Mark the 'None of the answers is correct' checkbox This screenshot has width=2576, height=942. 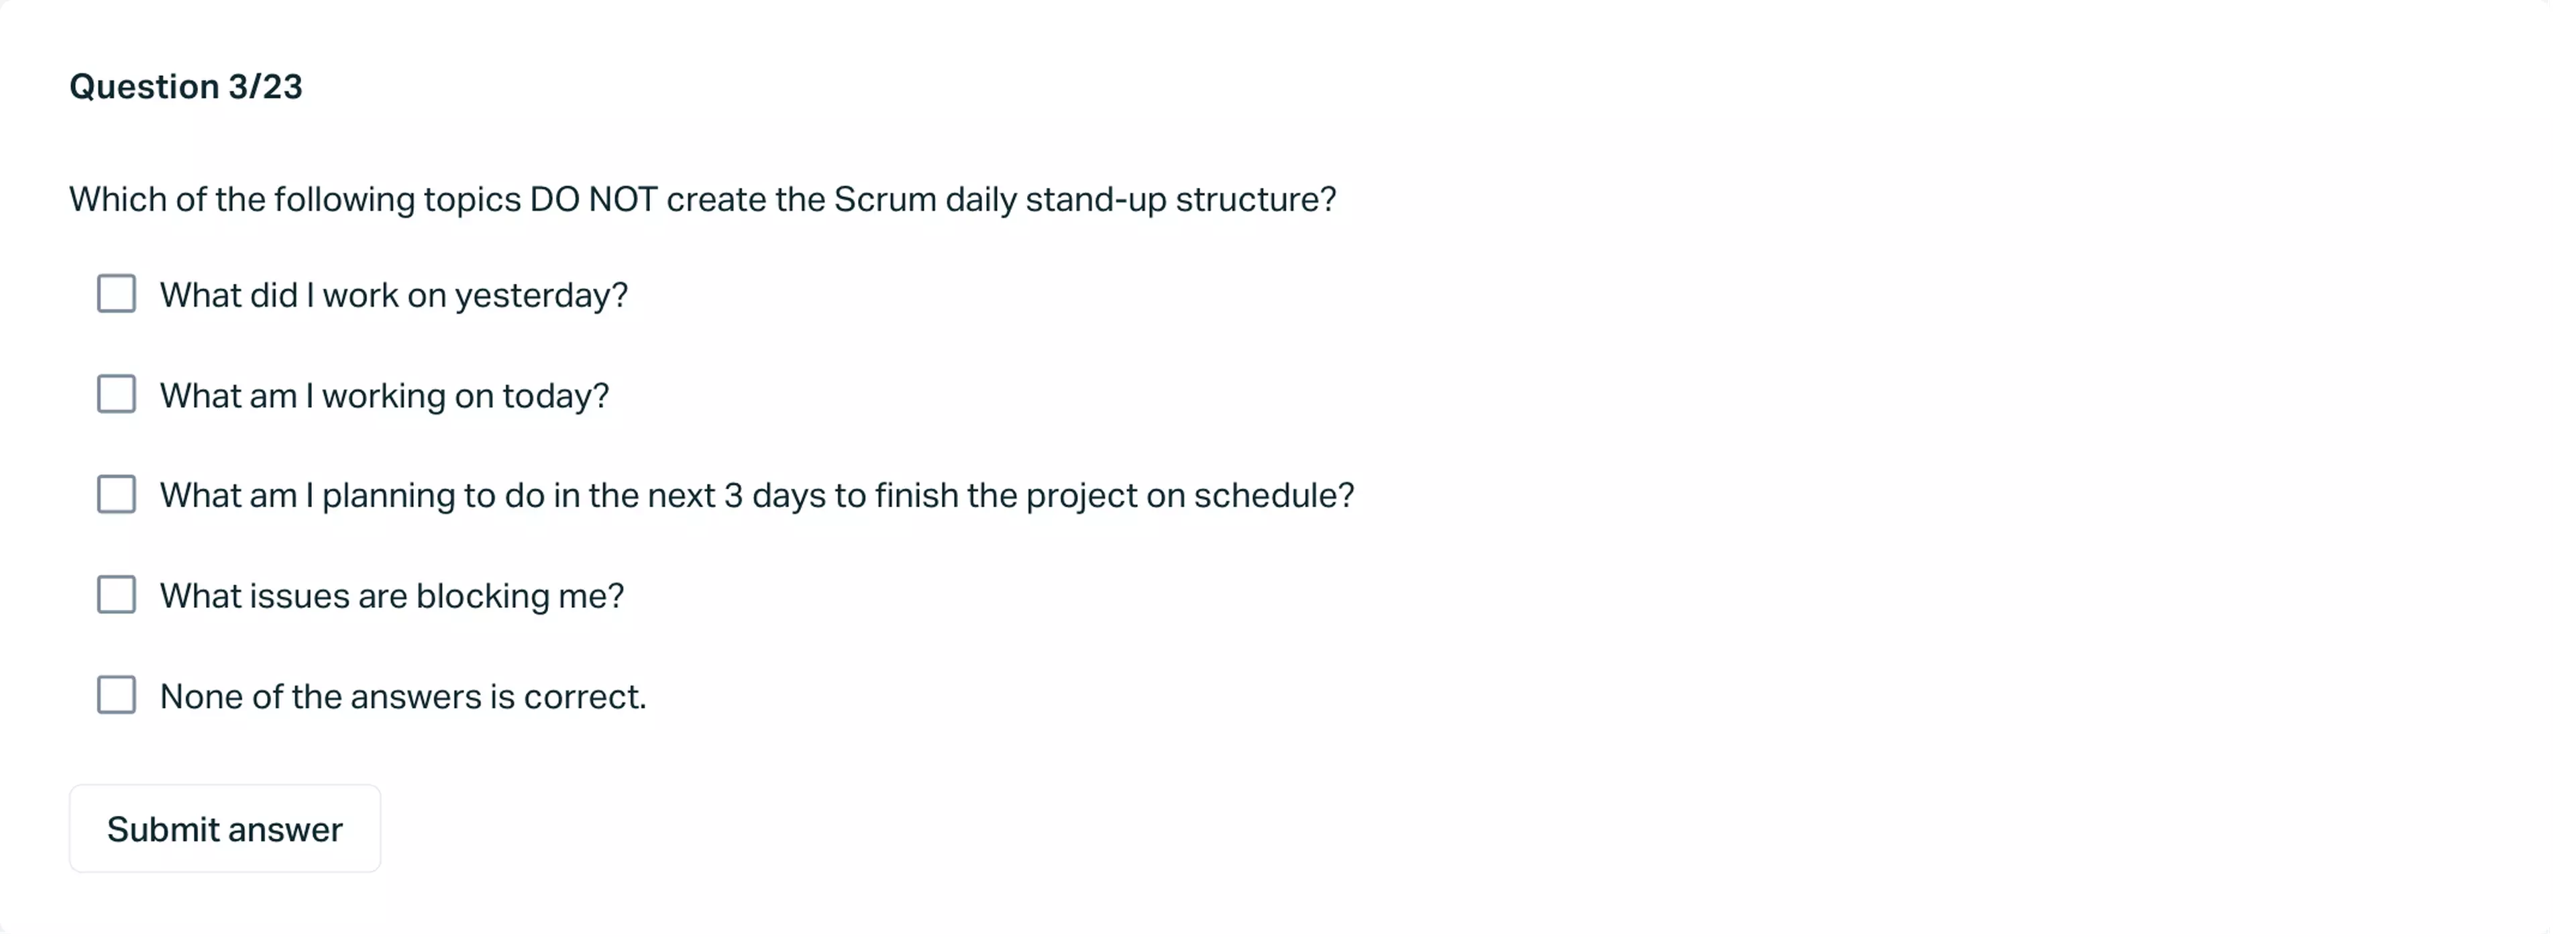[116, 695]
